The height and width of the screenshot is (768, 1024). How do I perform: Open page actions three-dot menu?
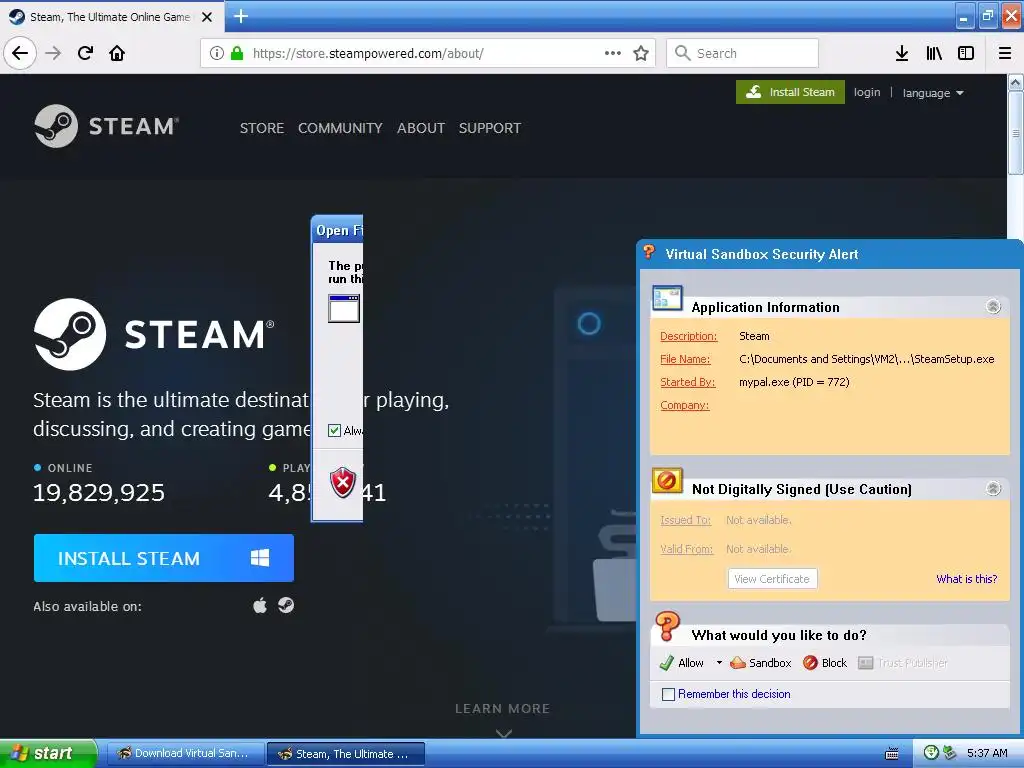pyautogui.click(x=613, y=53)
